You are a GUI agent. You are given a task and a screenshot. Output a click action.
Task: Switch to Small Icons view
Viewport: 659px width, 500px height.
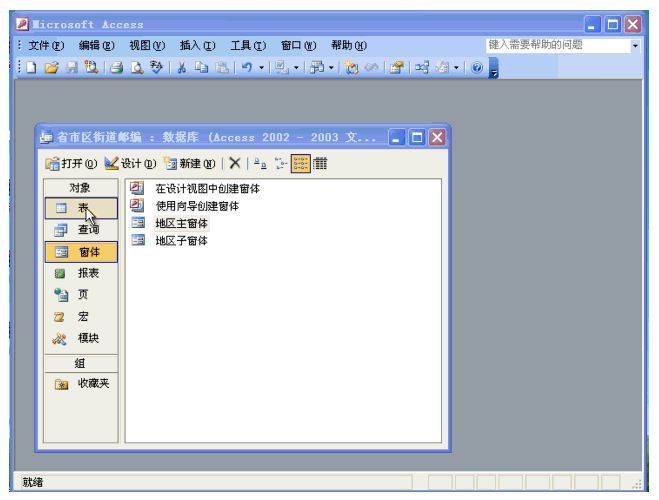(x=280, y=163)
